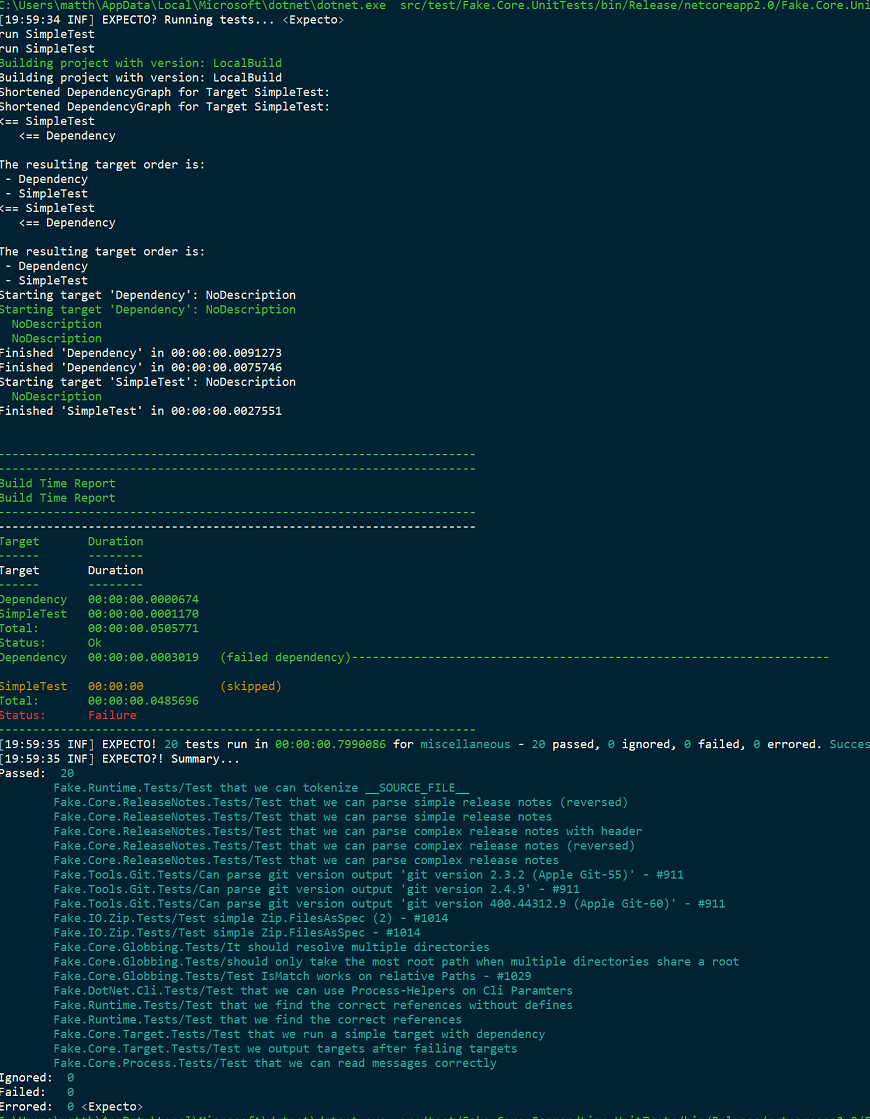Click the Total value 00:00:00.0505771
Image resolution: width=870 pixels, height=1119 pixels.
click(143, 629)
